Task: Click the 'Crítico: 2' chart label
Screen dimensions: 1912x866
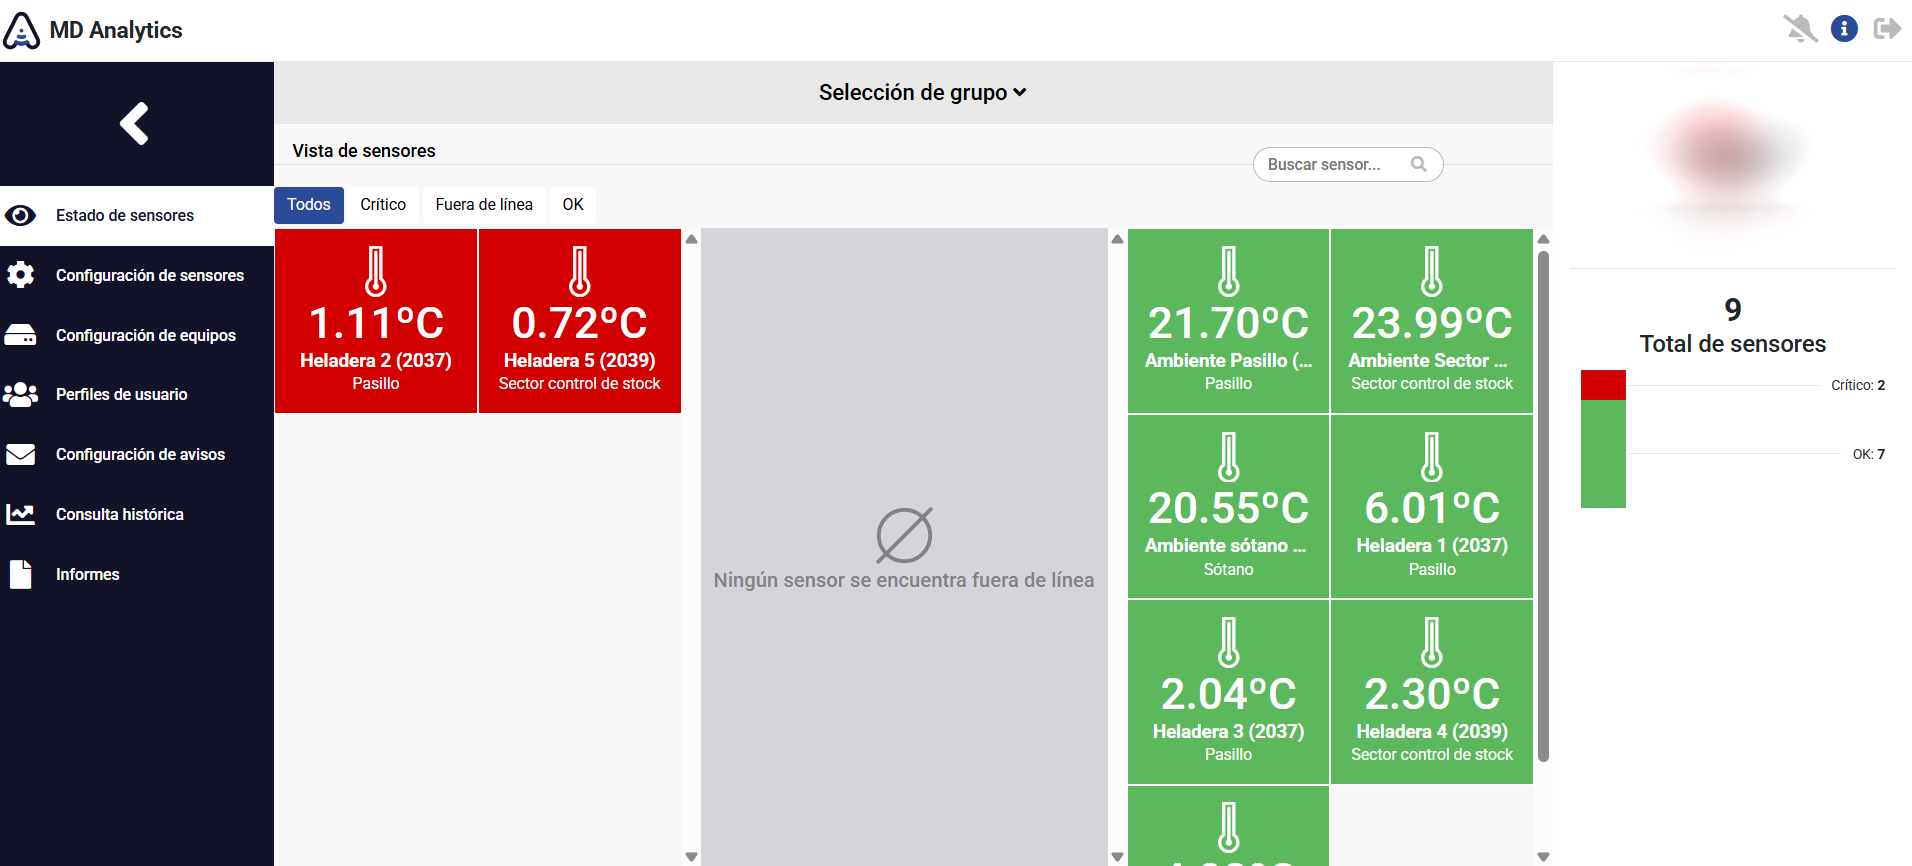Action: 1858,385
